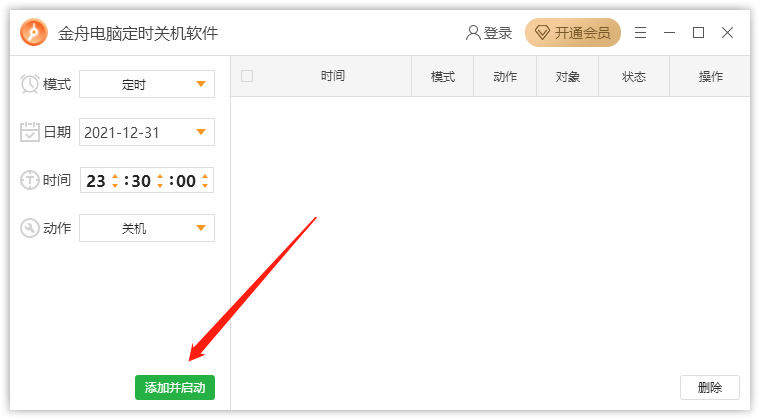This screenshot has height=420, width=760.
Task: Click the diamond icon in 开通会员
Action: [x=542, y=33]
